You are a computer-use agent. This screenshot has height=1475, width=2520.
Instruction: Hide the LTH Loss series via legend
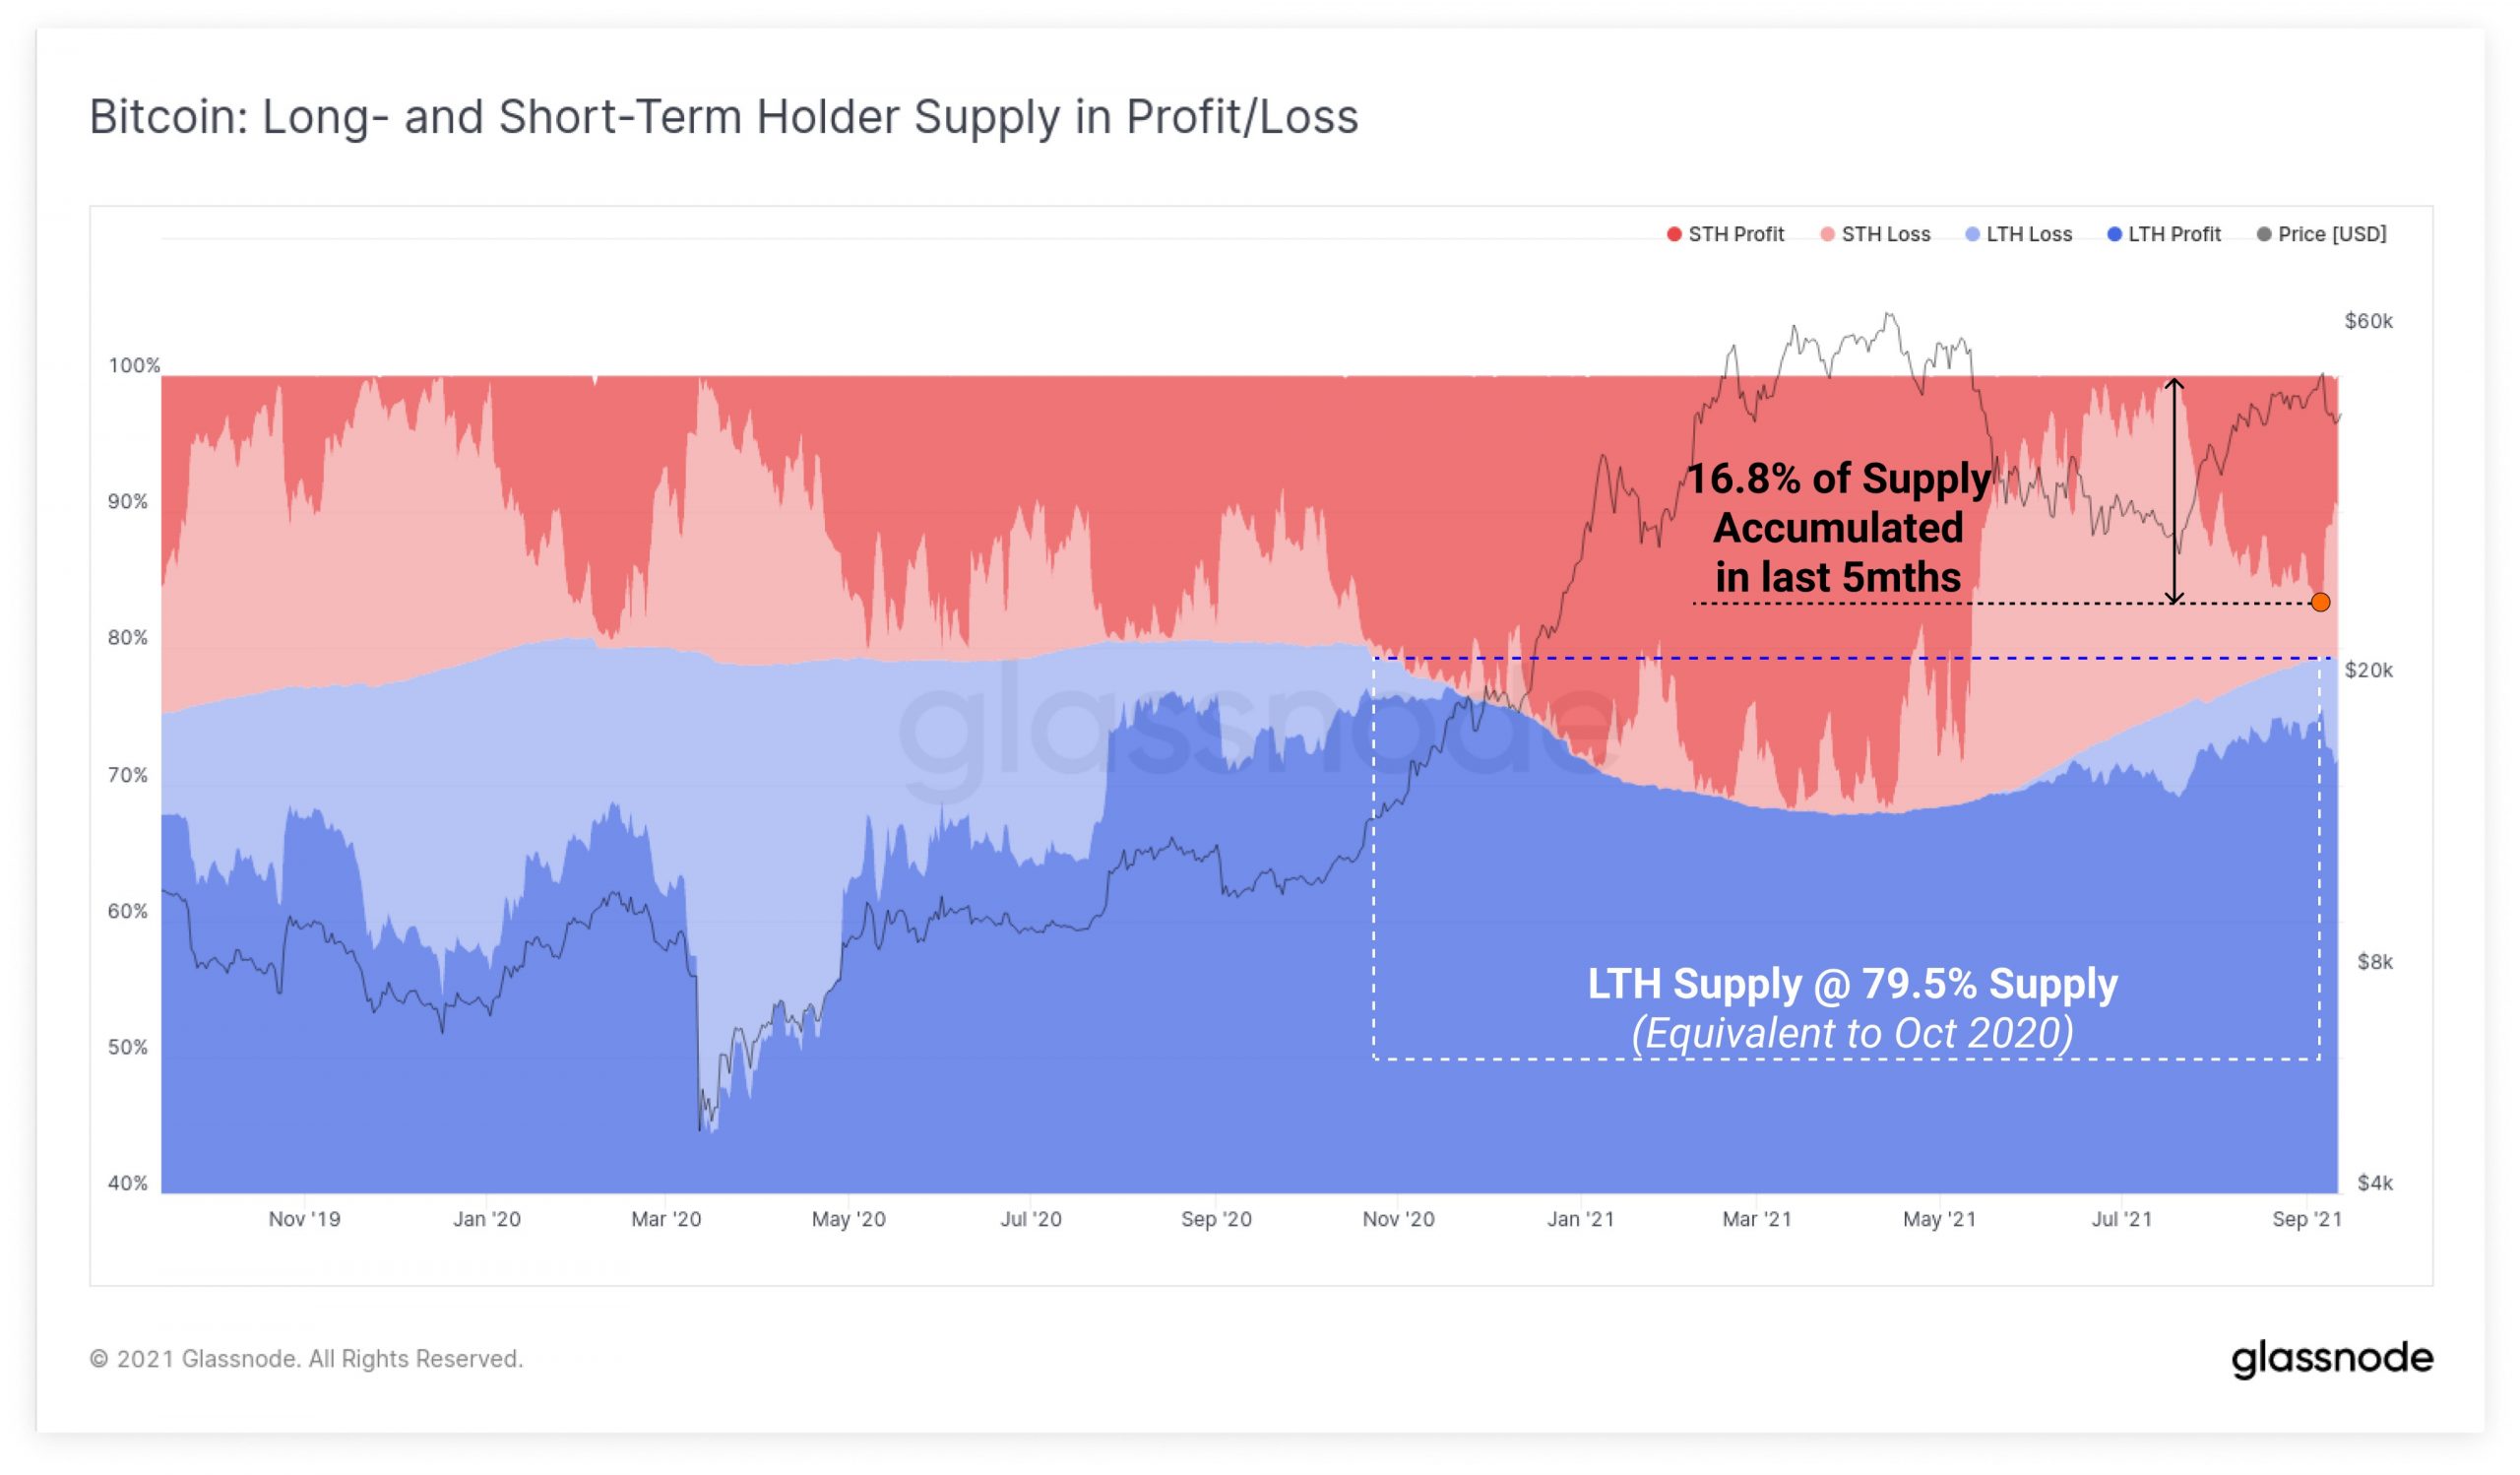click(2018, 234)
